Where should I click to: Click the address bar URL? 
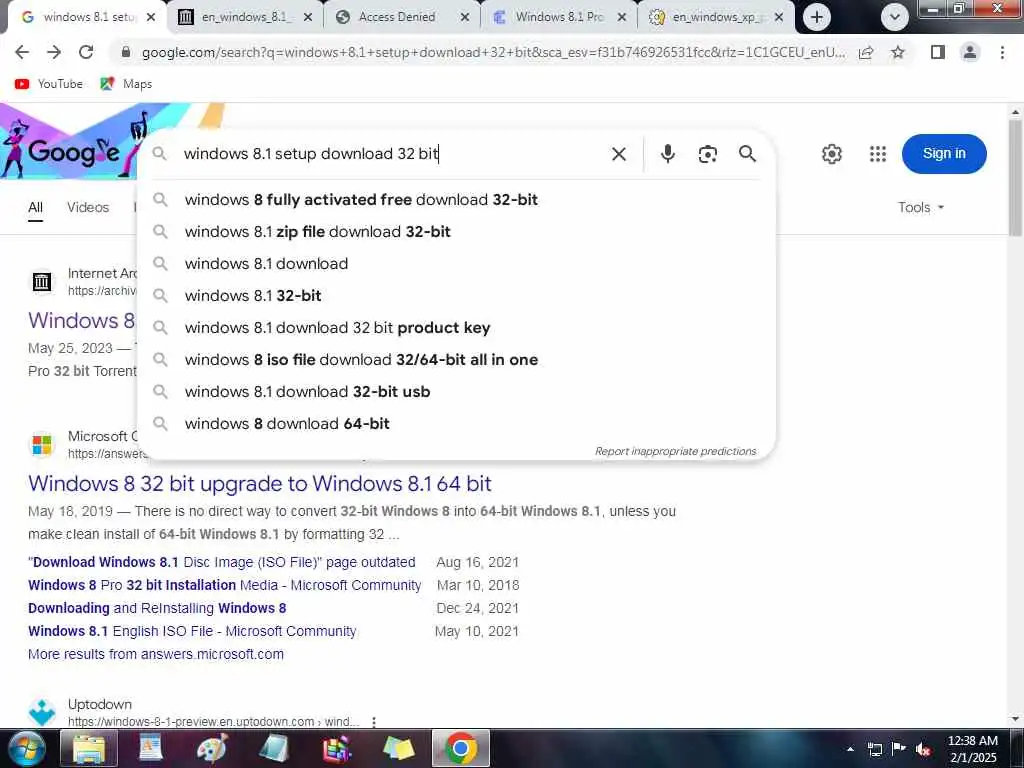tap(493, 52)
